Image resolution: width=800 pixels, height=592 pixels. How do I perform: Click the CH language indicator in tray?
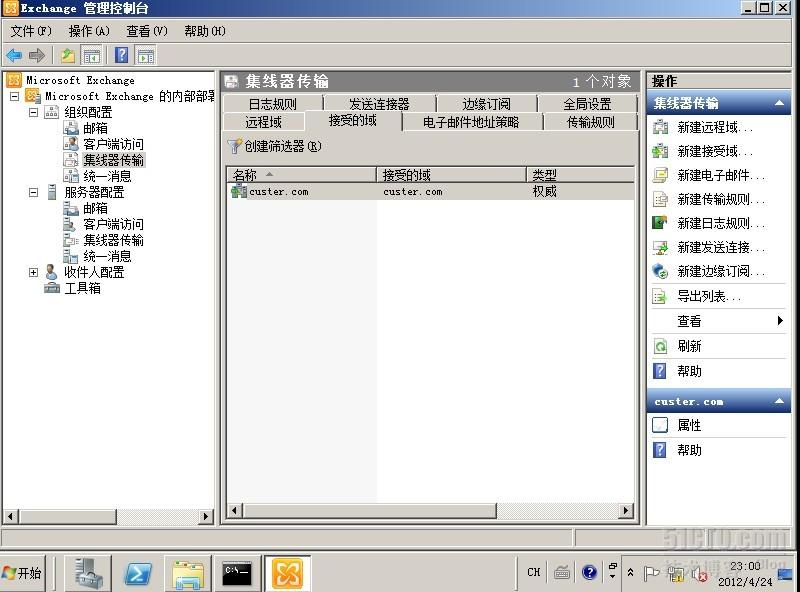point(534,573)
